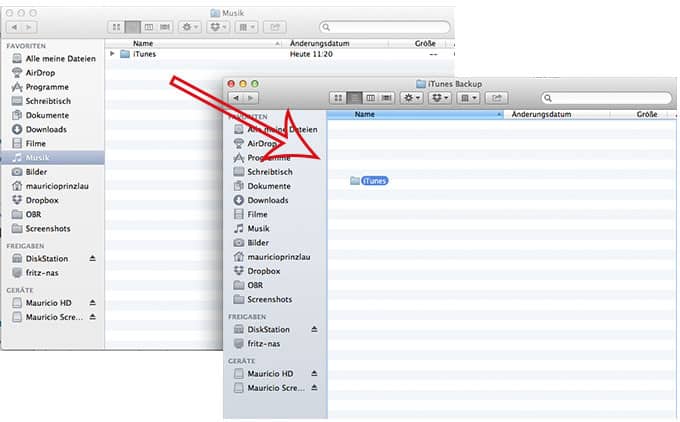Eject DiskStation in the Musik window sidebar

pyautogui.click(x=92, y=258)
